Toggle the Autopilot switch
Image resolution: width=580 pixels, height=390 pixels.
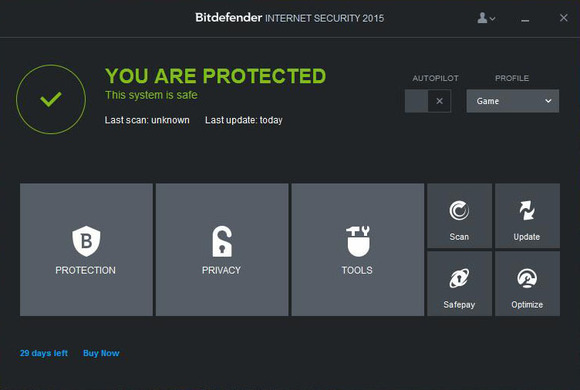[x=428, y=101]
